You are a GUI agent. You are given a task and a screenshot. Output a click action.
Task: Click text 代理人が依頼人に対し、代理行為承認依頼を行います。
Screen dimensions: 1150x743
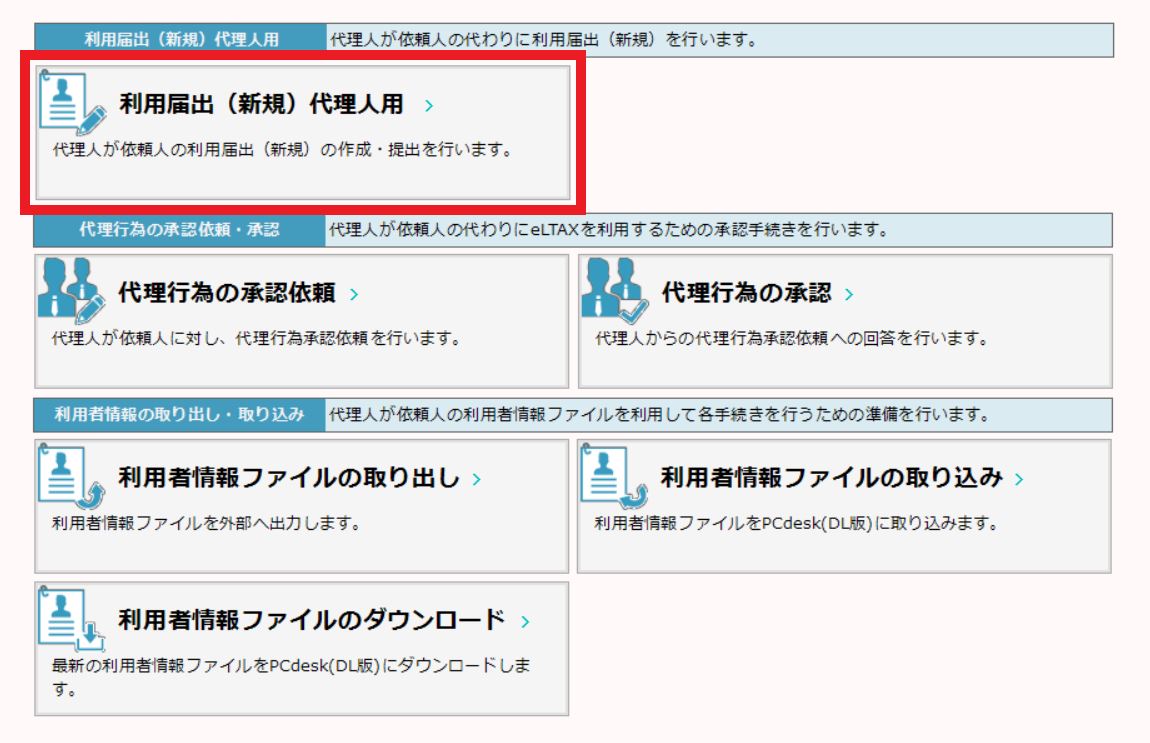pyautogui.click(x=256, y=338)
